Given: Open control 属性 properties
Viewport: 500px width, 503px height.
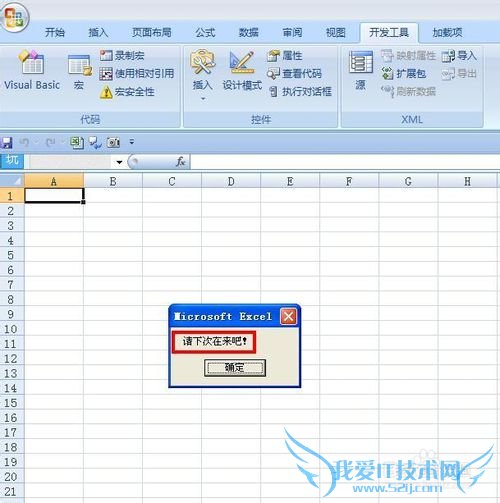Looking at the screenshot, I should coord(285,55).
